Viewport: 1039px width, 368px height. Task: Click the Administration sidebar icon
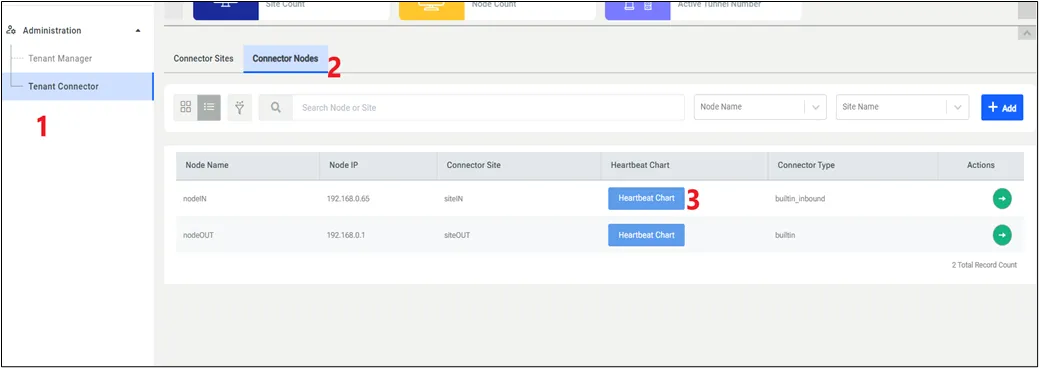pyautogui.click(x=11, y=31)
